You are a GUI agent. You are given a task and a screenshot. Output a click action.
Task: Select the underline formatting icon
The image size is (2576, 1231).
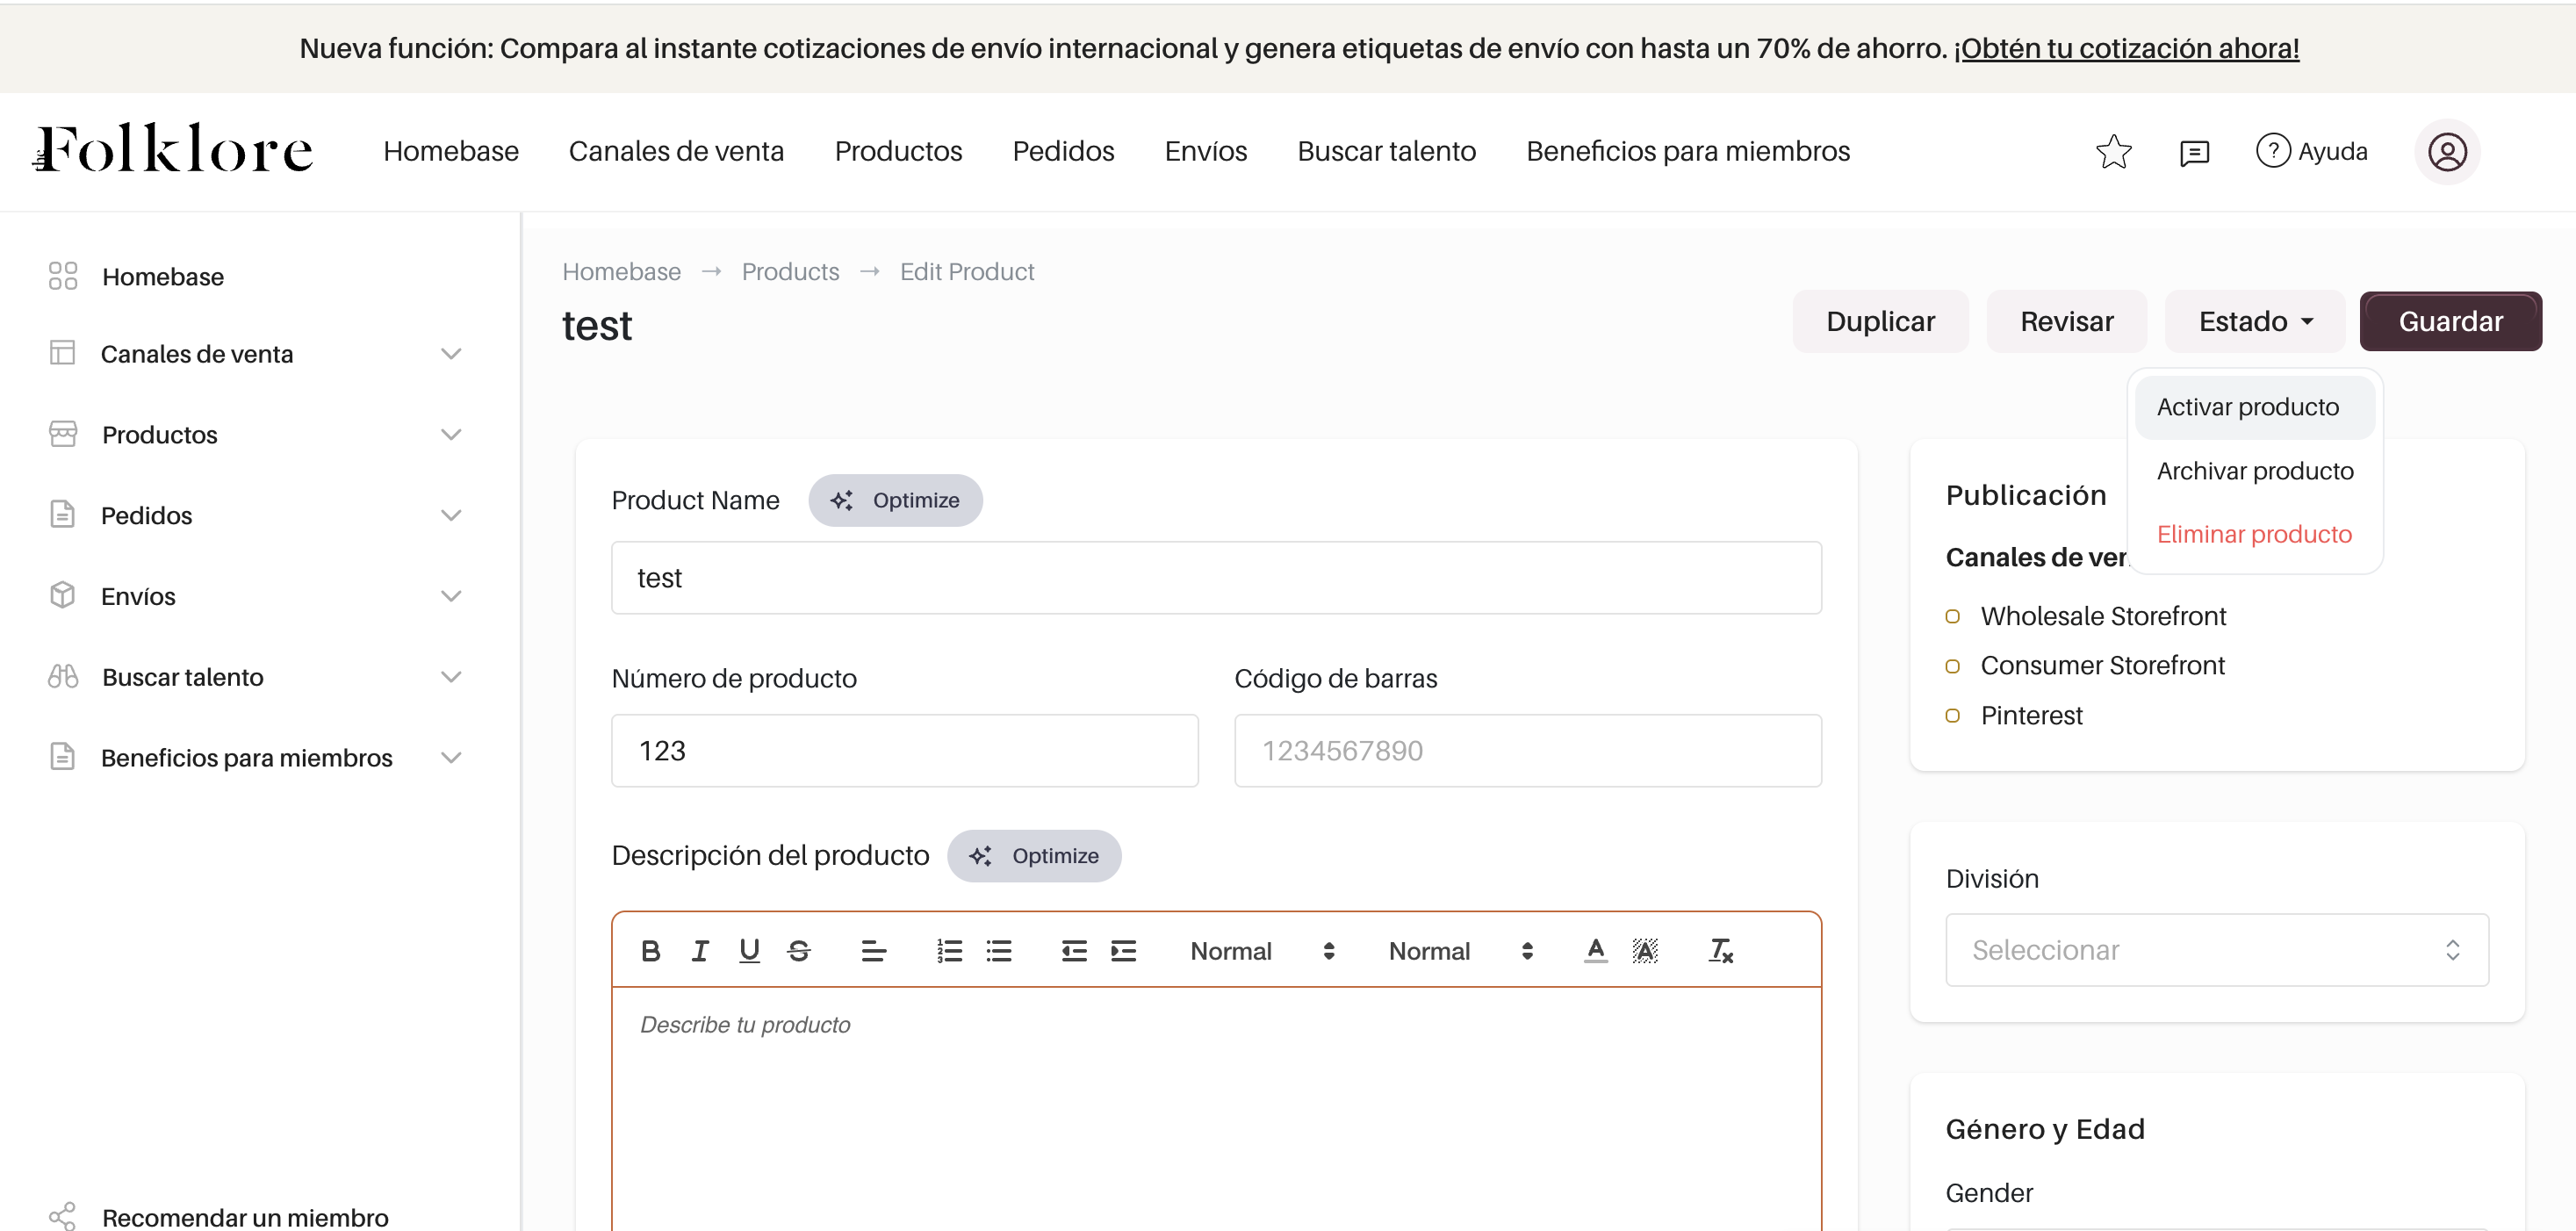pyautogui.click(x=749, y=950)
